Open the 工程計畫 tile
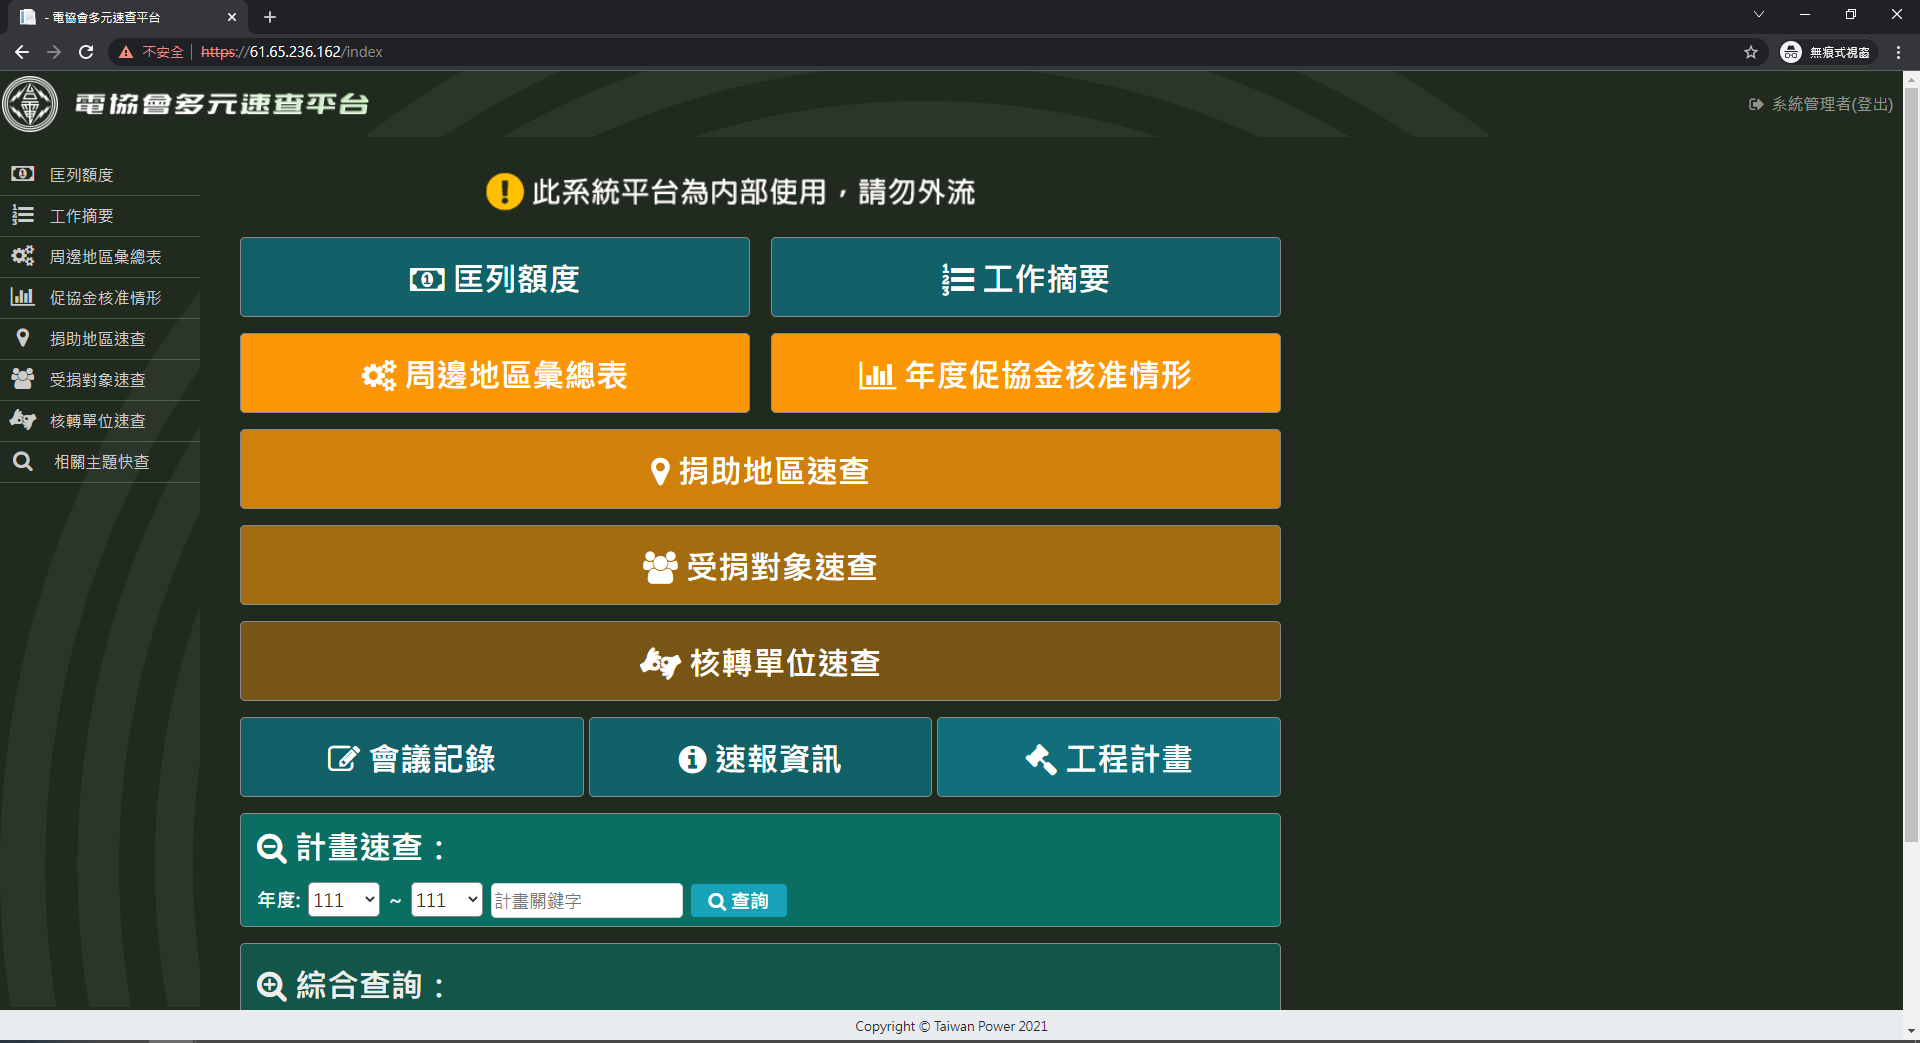Image resolution: width=1920 pixels, height=1043 pixels. [1109, 757]
